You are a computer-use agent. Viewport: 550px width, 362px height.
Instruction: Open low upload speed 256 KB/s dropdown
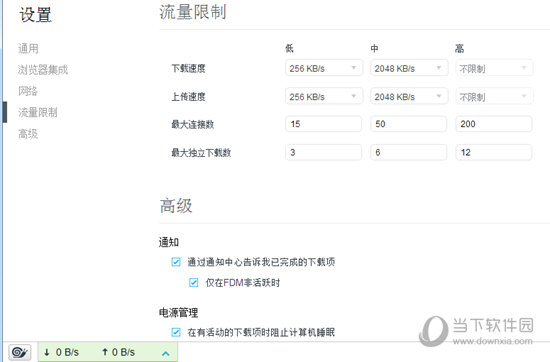(323, 96)
